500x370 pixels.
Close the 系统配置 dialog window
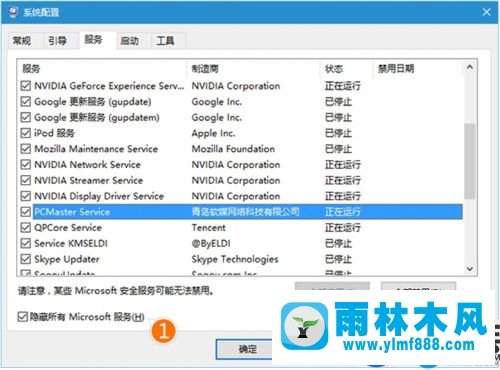(486, 12)
